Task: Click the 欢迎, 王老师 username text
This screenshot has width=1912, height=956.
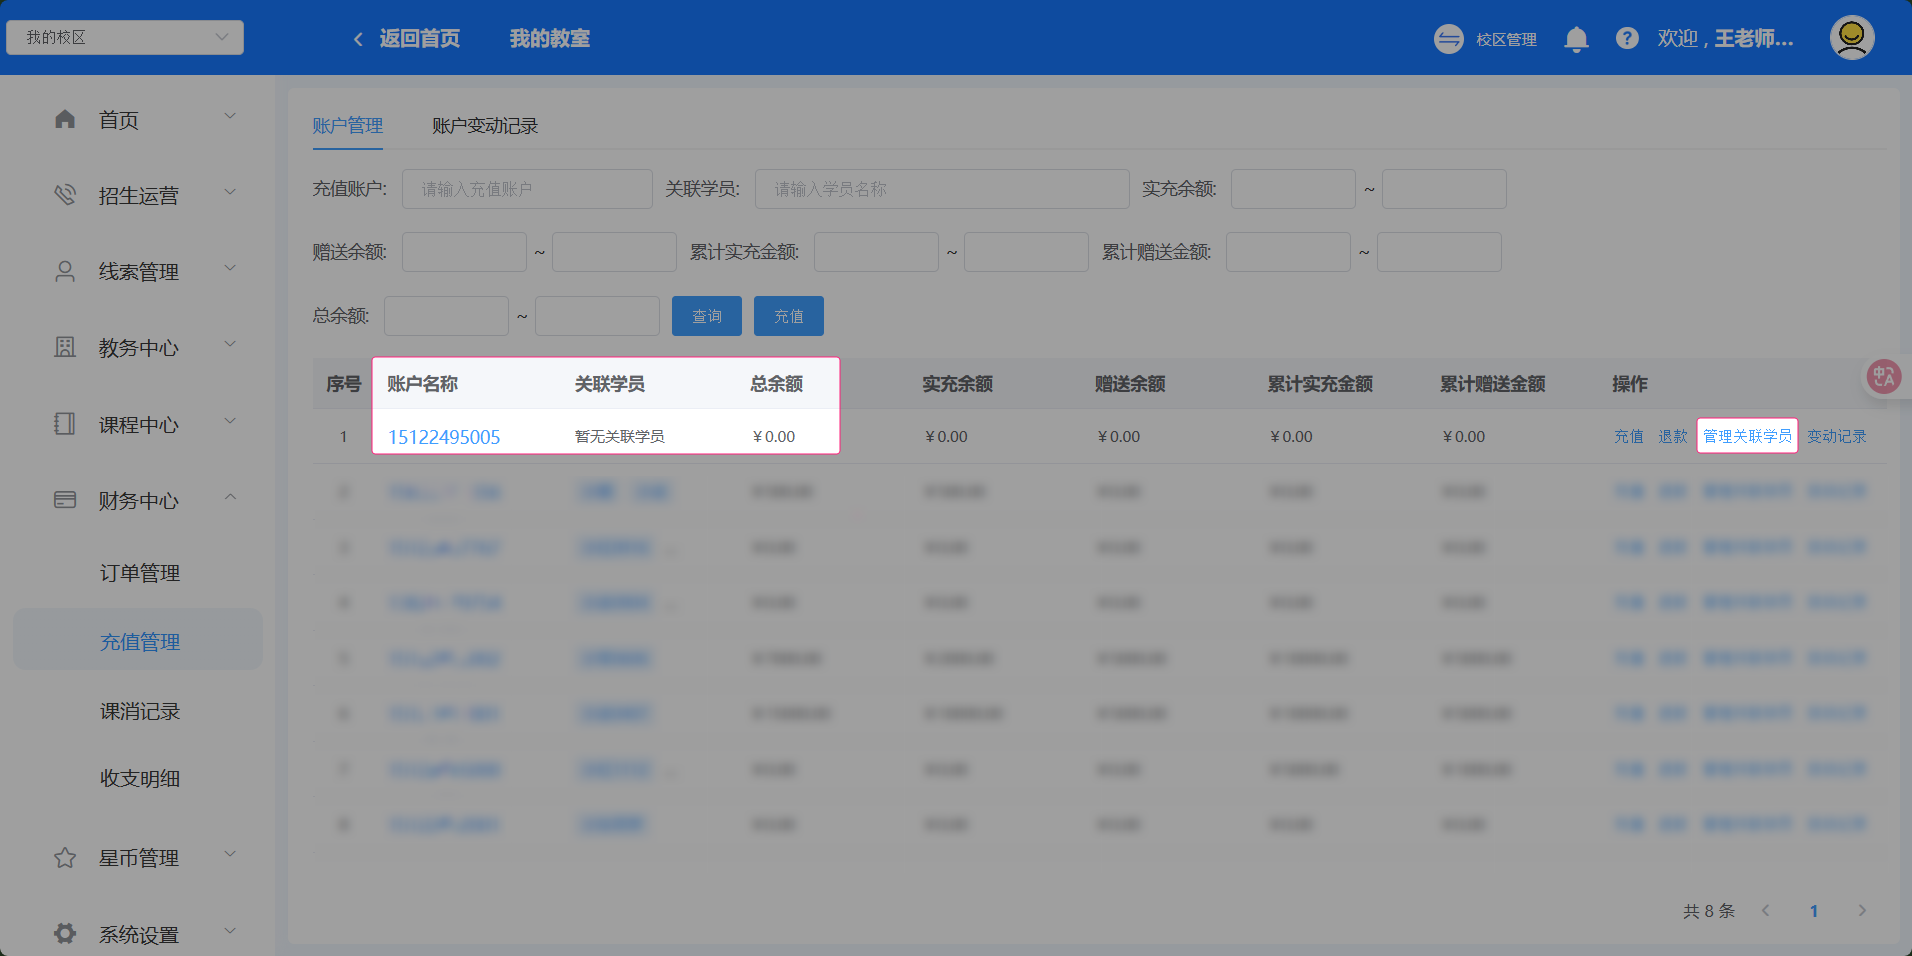Action: coord(1725,39)
